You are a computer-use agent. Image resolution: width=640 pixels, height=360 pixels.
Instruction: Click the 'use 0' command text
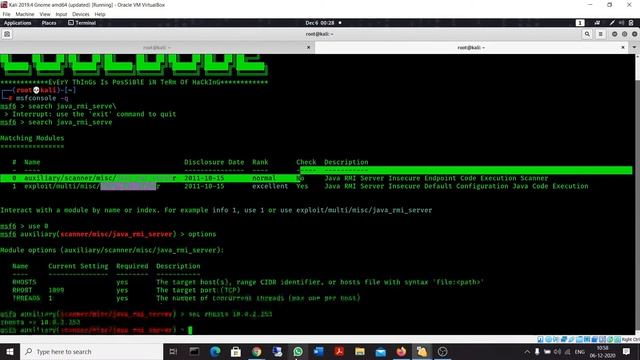coord(38,226)
